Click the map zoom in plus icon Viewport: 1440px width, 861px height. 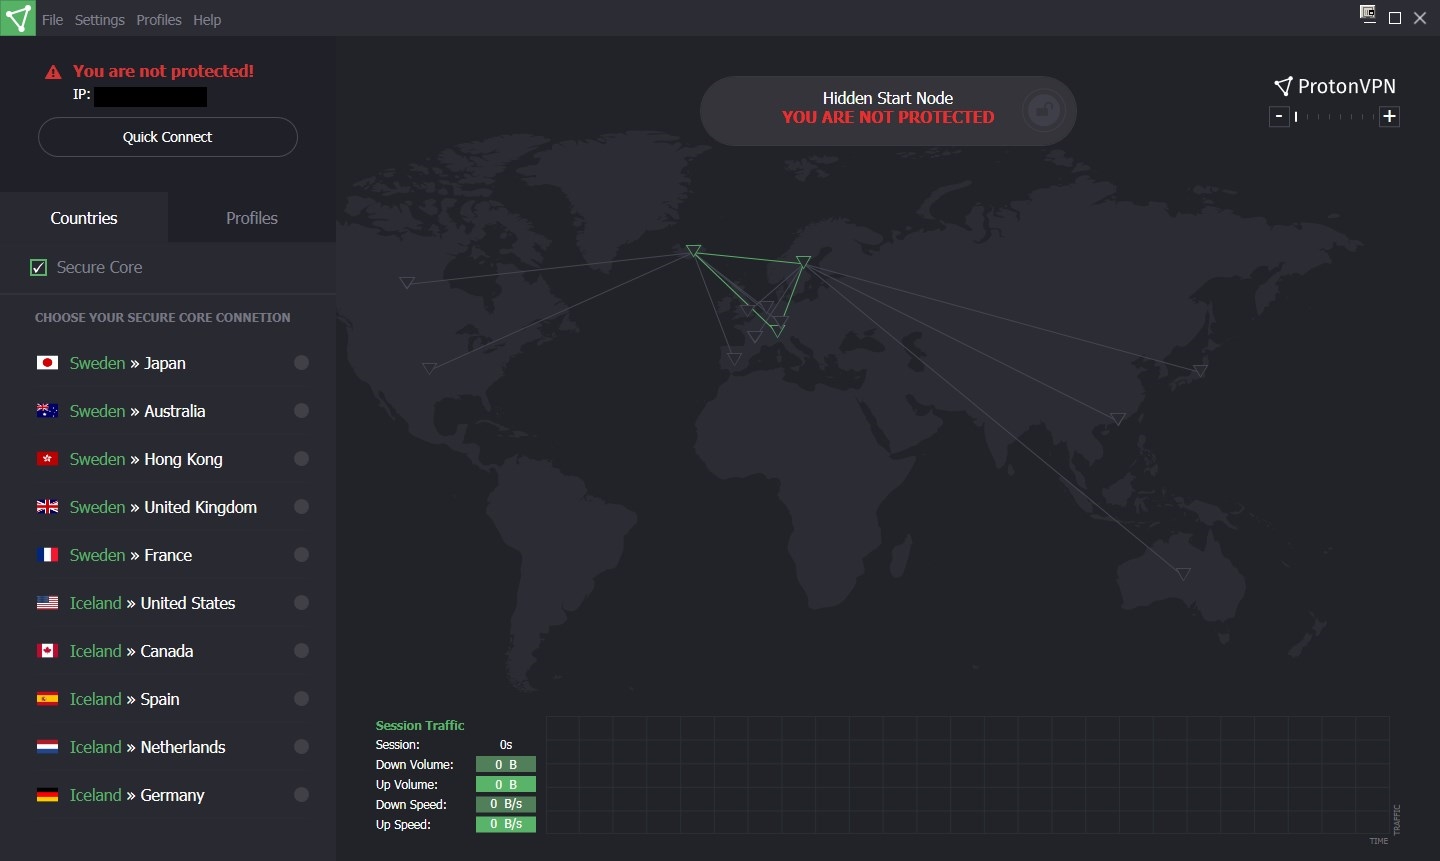point(1389,117)
